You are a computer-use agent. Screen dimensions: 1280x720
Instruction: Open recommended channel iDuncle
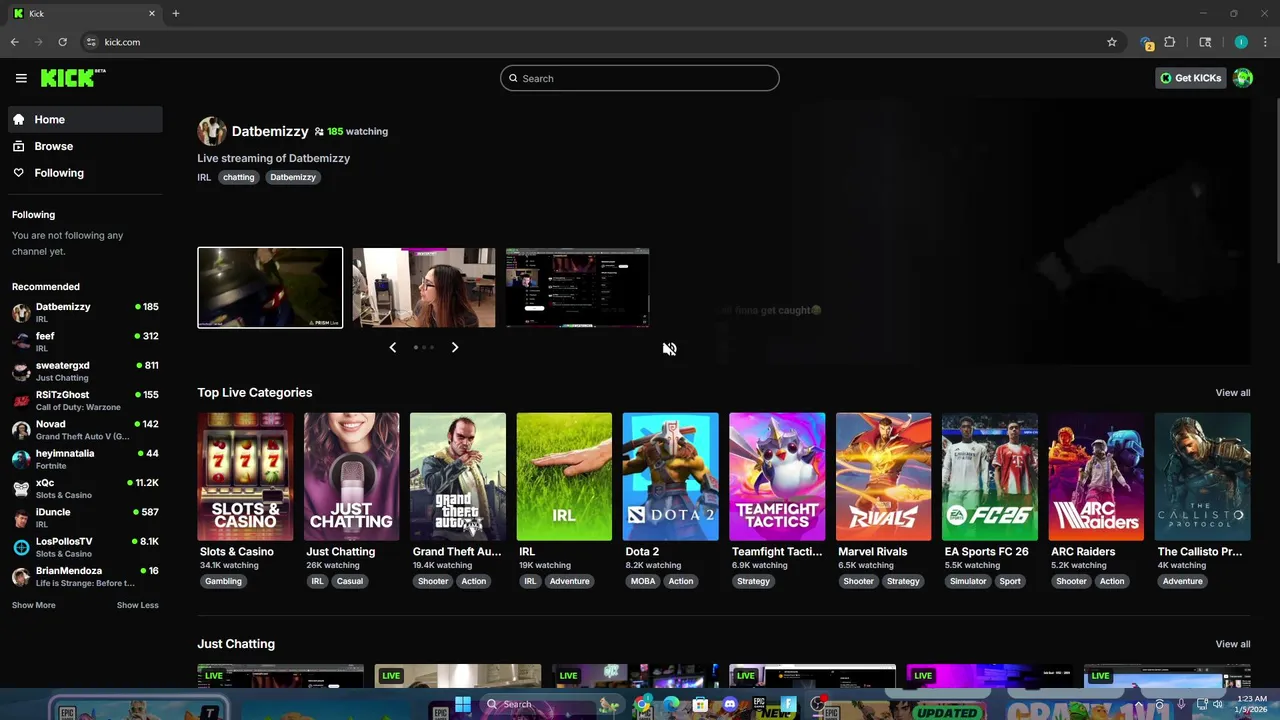point(85,518)
